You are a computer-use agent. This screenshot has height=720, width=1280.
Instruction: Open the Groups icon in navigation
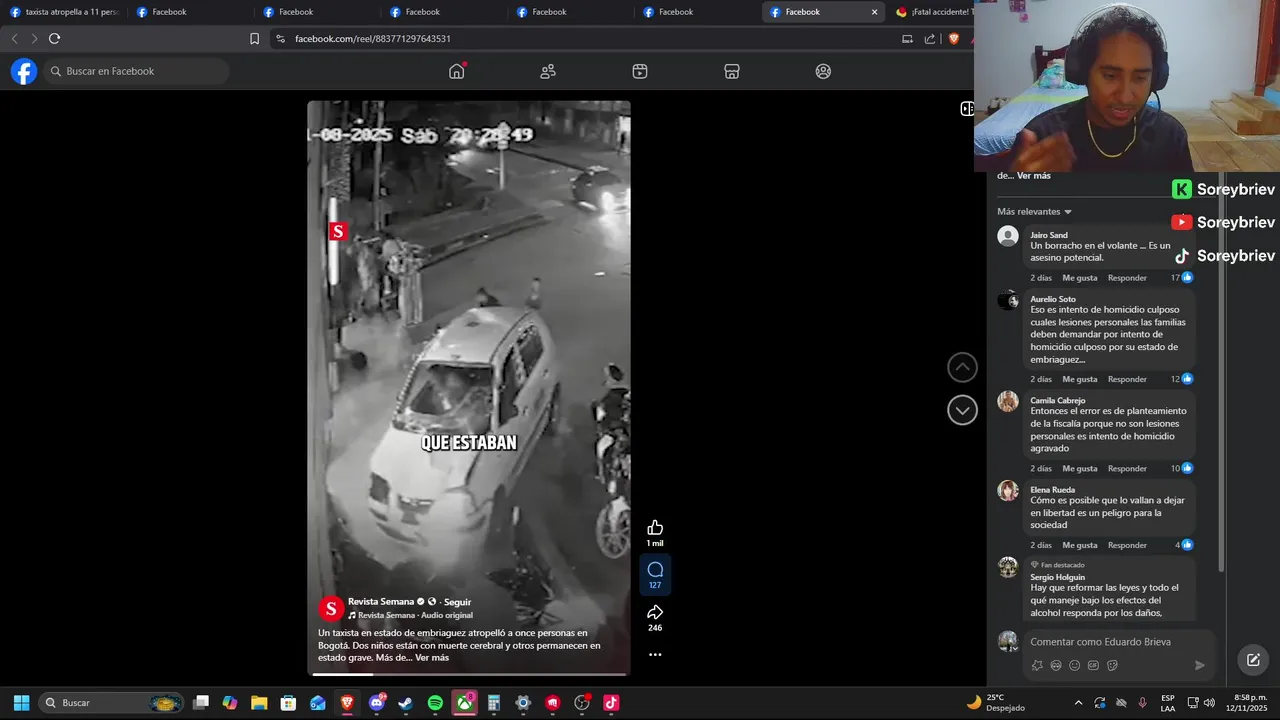point(823,71)
